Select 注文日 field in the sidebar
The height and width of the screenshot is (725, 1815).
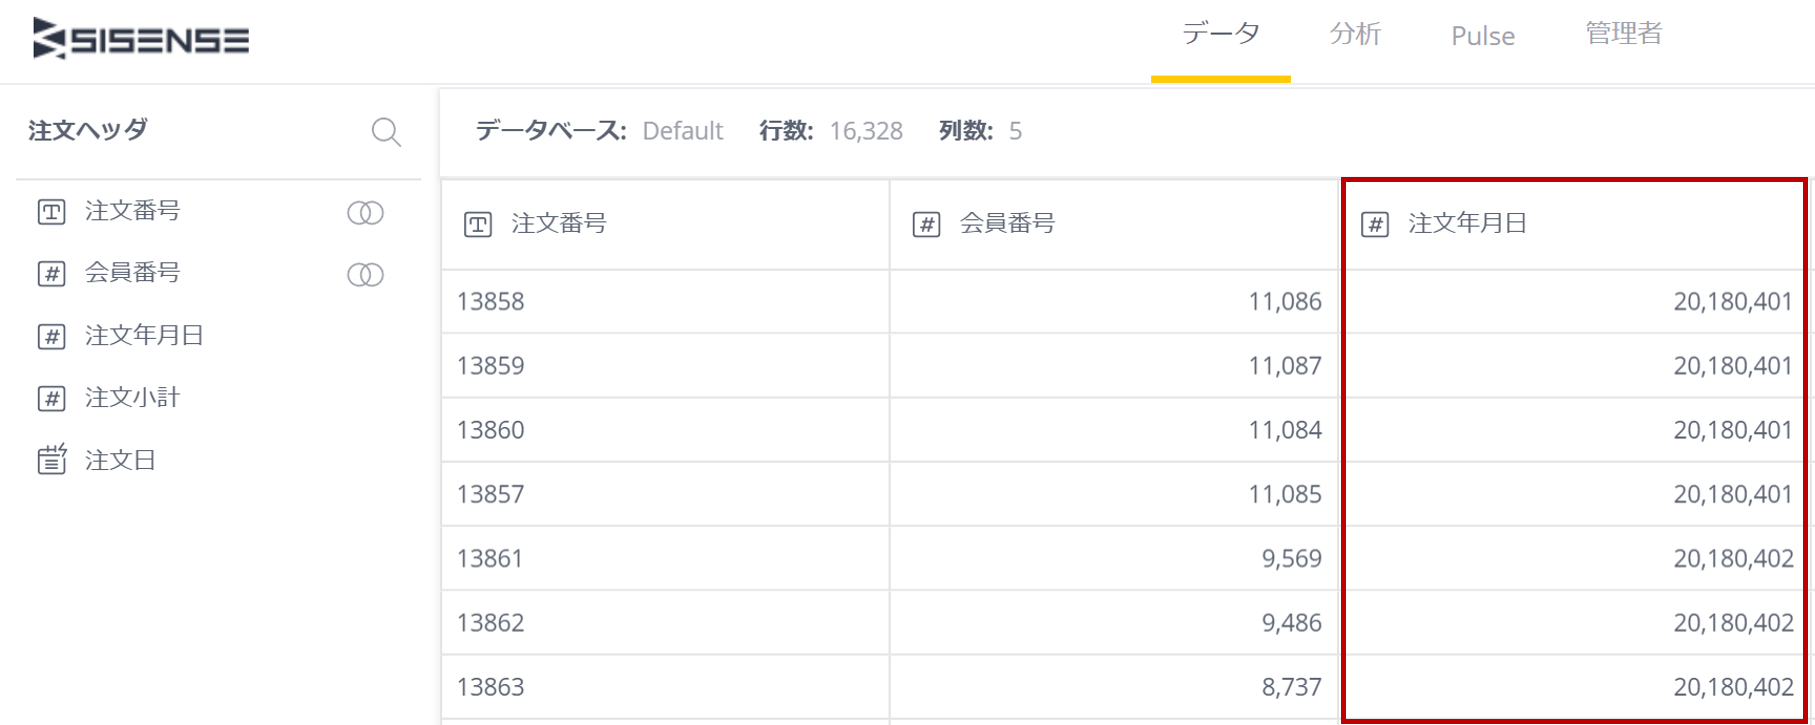tap(120, 460)
